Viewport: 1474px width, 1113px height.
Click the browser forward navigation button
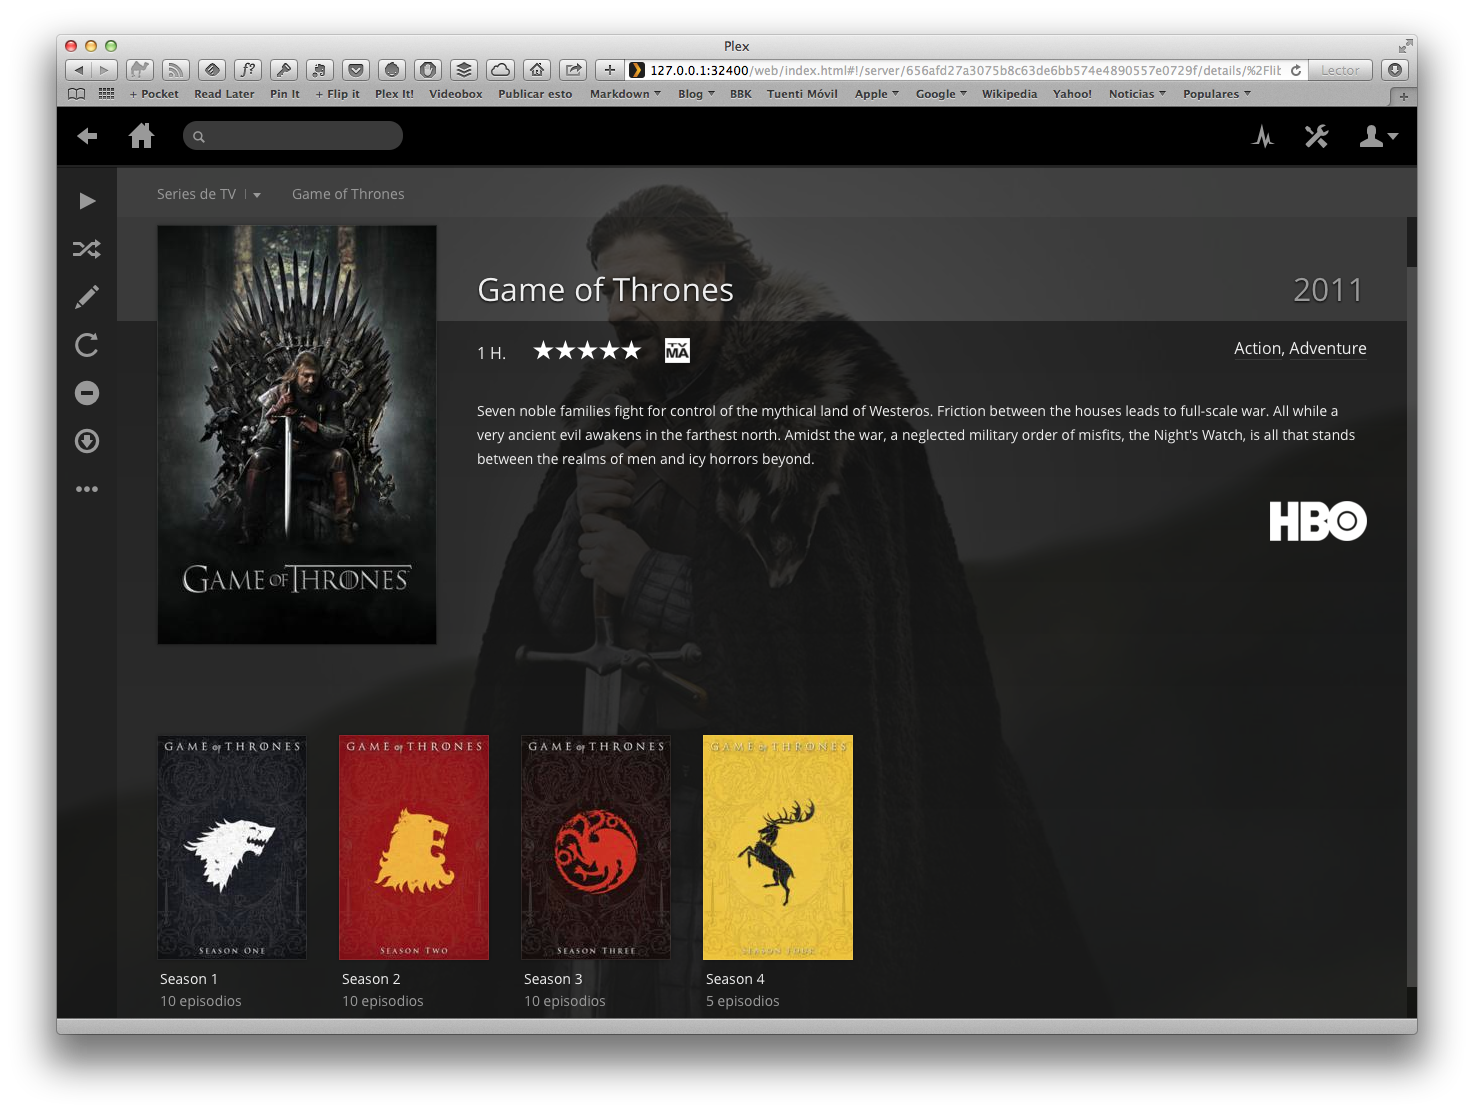pos(105,70)
